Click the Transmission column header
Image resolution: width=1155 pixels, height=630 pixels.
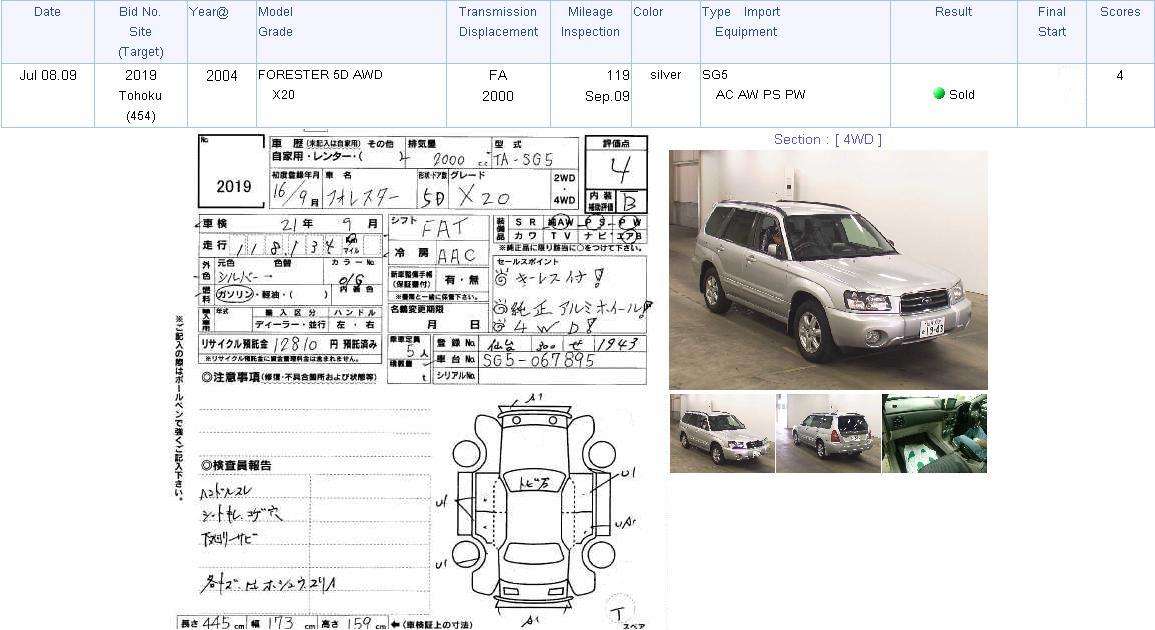coord(498,12)
